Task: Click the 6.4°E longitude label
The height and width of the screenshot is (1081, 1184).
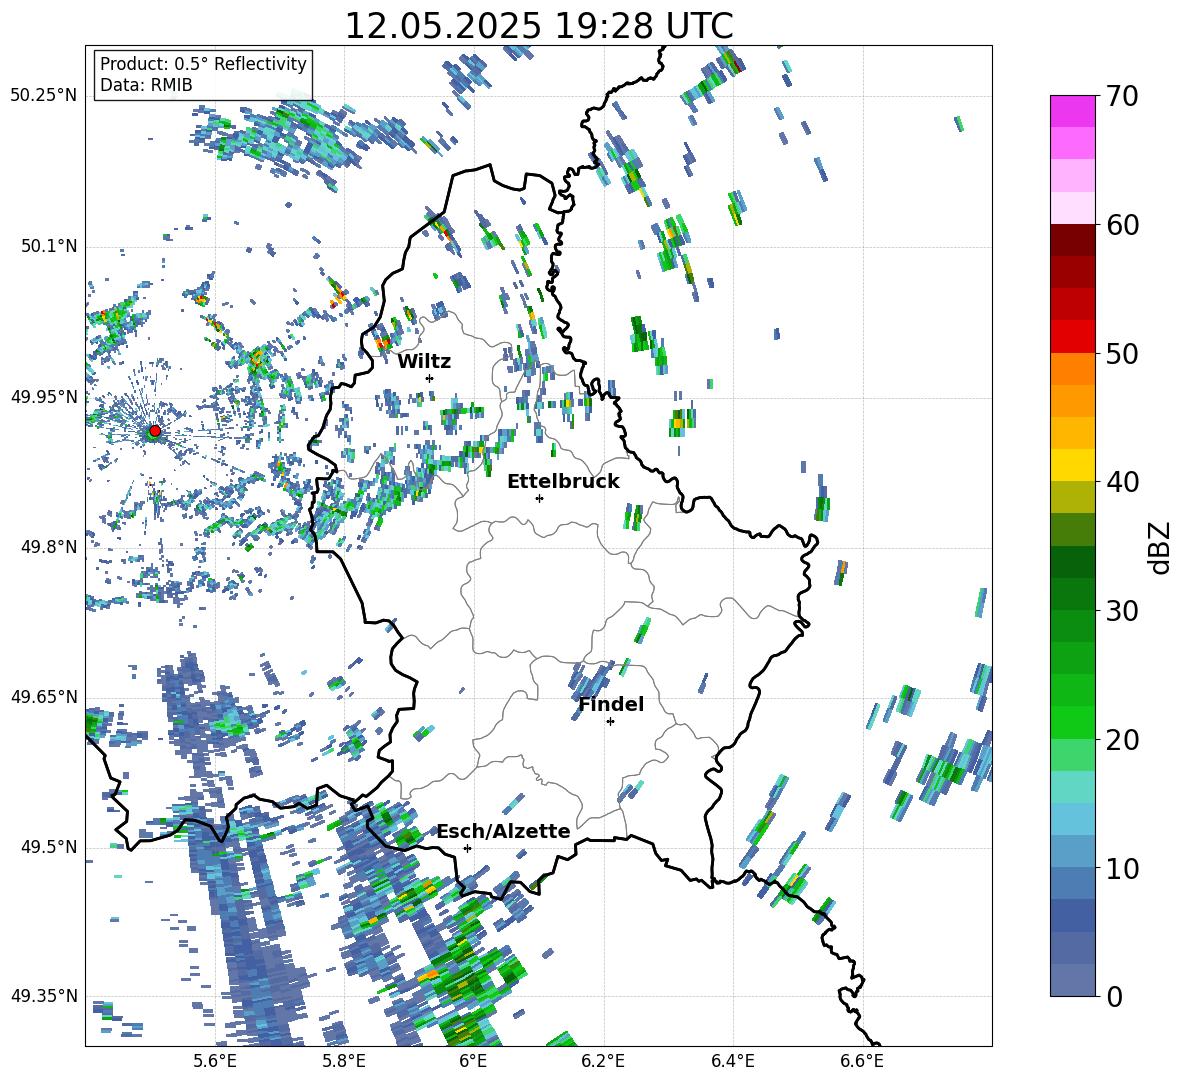Action: pos(733,1062)
